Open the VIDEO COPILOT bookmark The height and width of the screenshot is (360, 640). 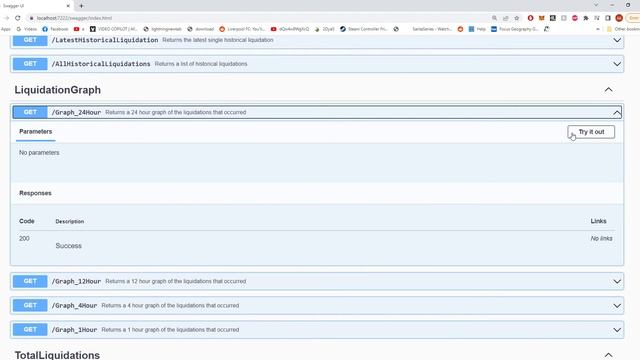coord(113,29)
